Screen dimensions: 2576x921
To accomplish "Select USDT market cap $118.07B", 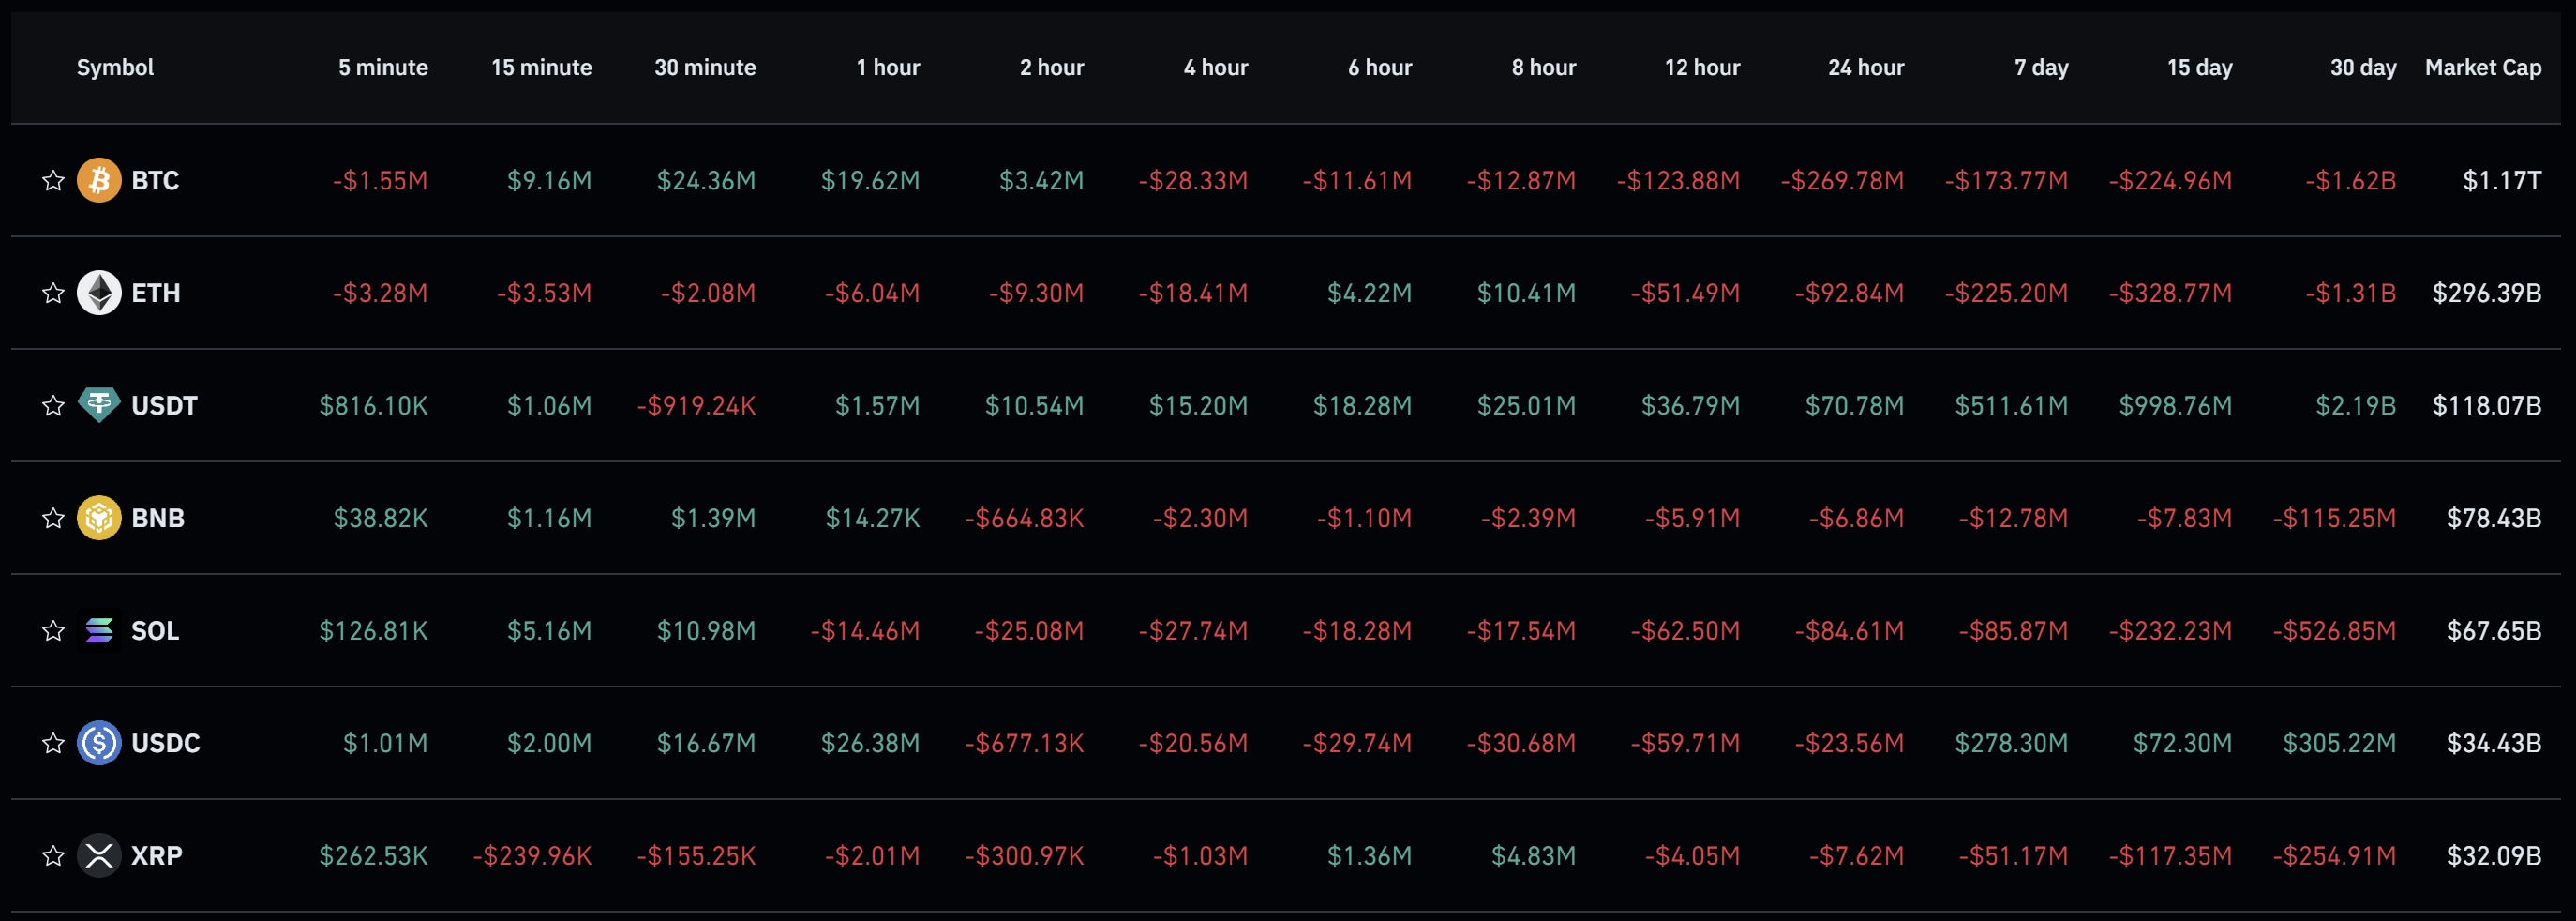I will pyautogui.click(x=2486, y=405).
